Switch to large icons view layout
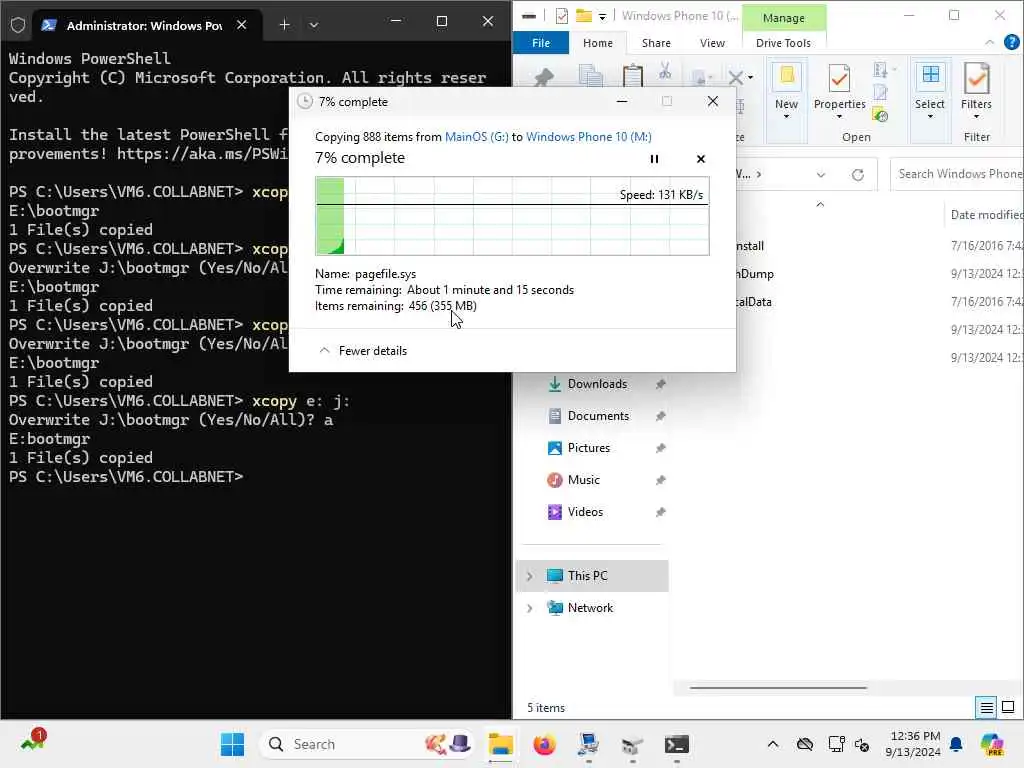 [1008, 707]
